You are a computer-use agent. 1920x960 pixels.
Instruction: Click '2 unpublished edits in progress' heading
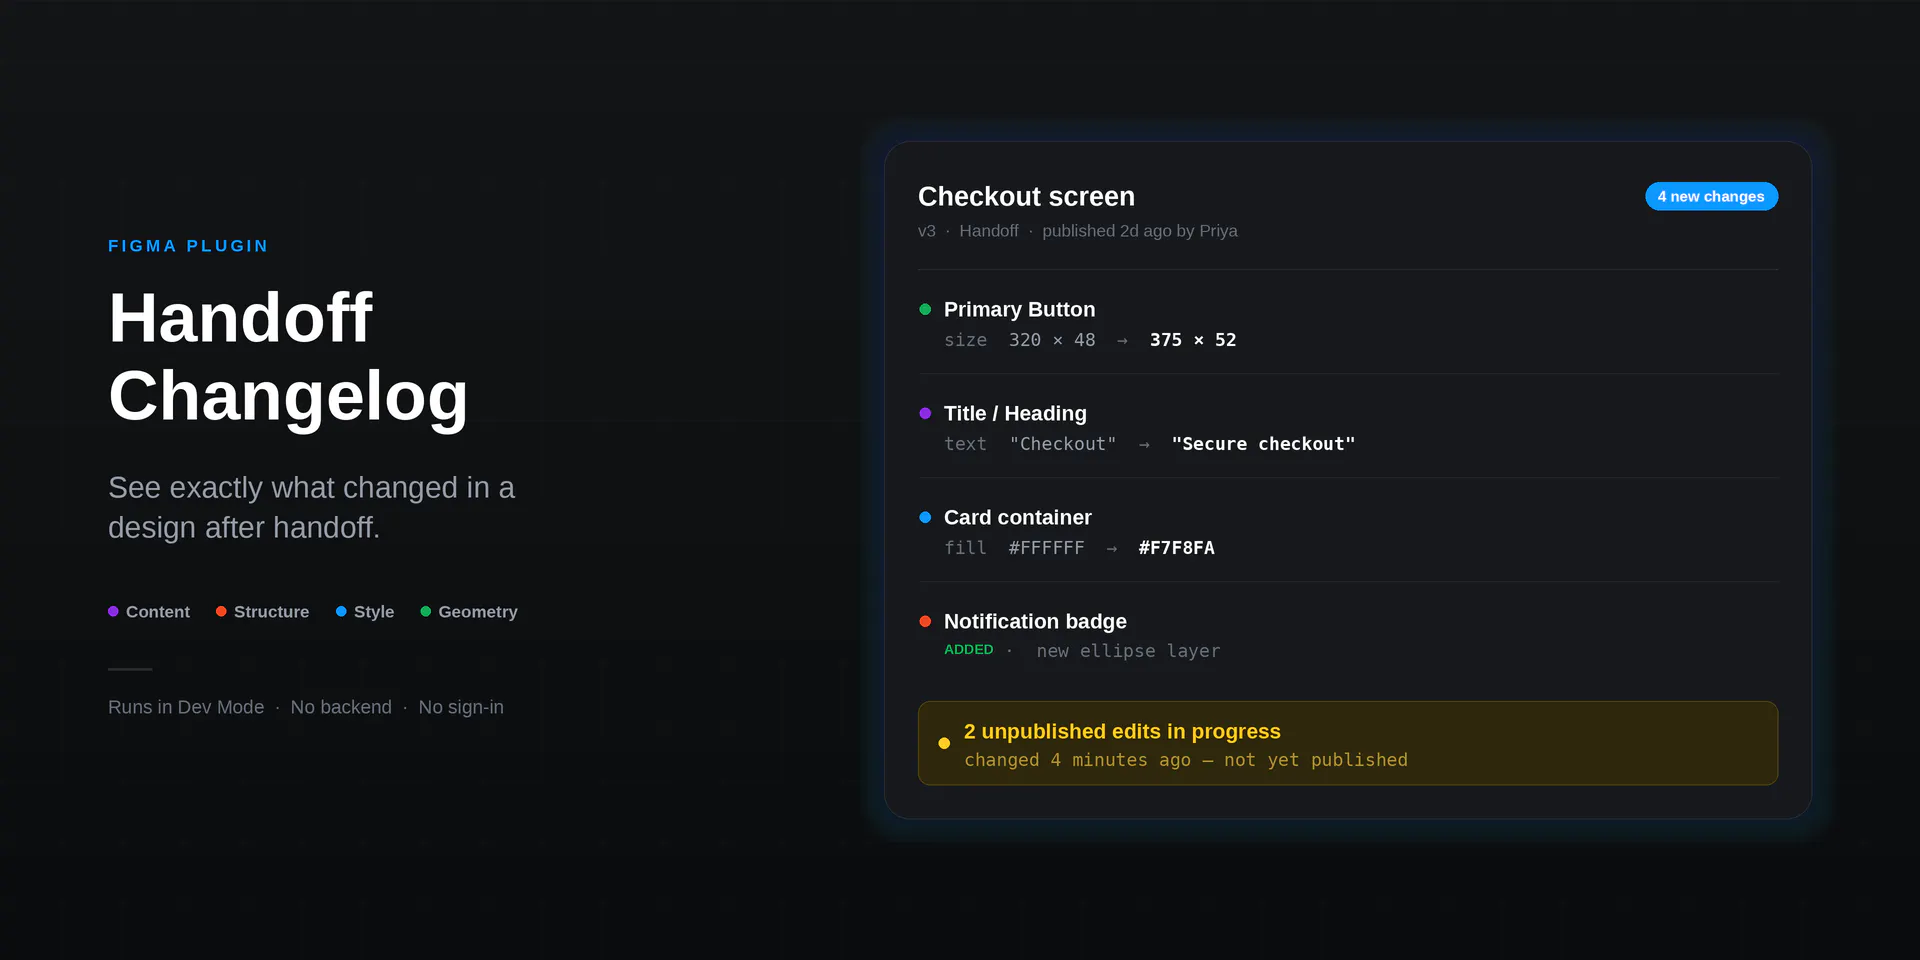tap(1122, 731)
